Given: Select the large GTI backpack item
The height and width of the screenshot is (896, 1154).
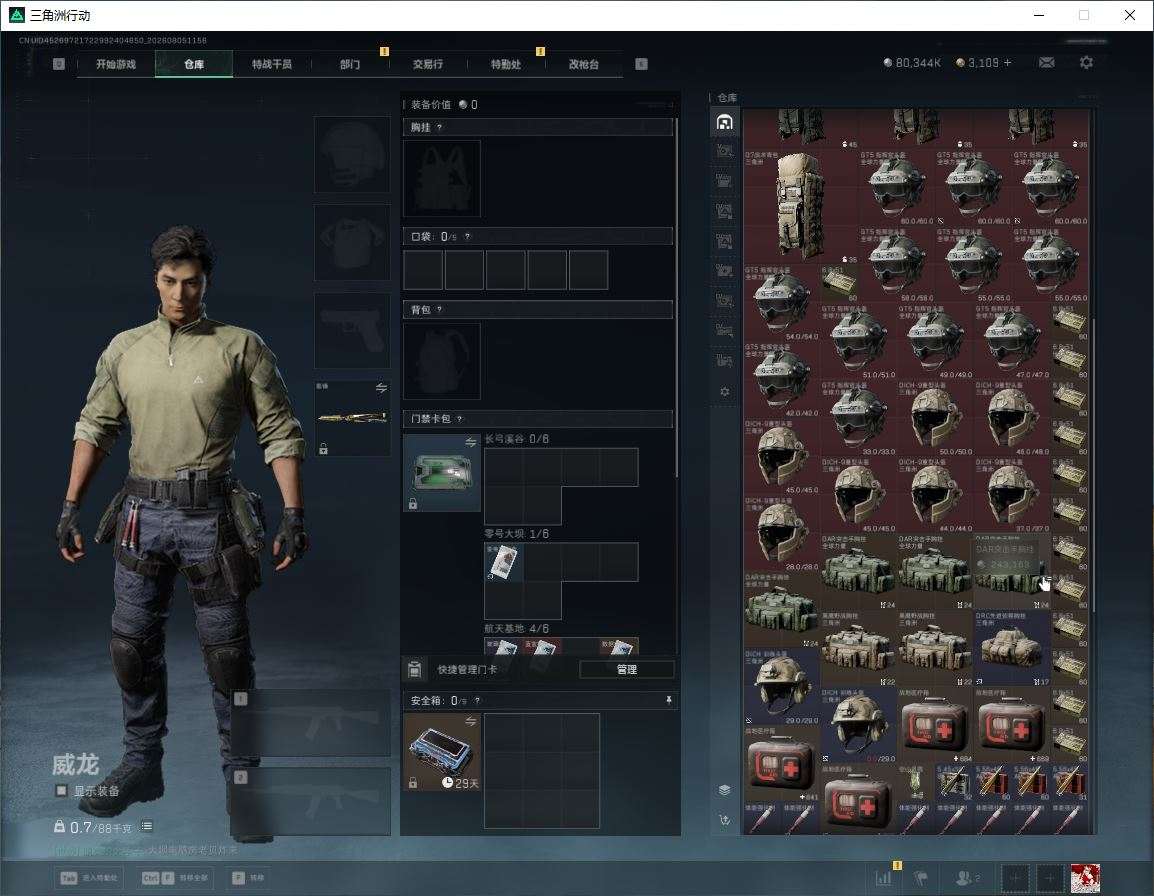Looking at the screenshot, I should [801, 206].
